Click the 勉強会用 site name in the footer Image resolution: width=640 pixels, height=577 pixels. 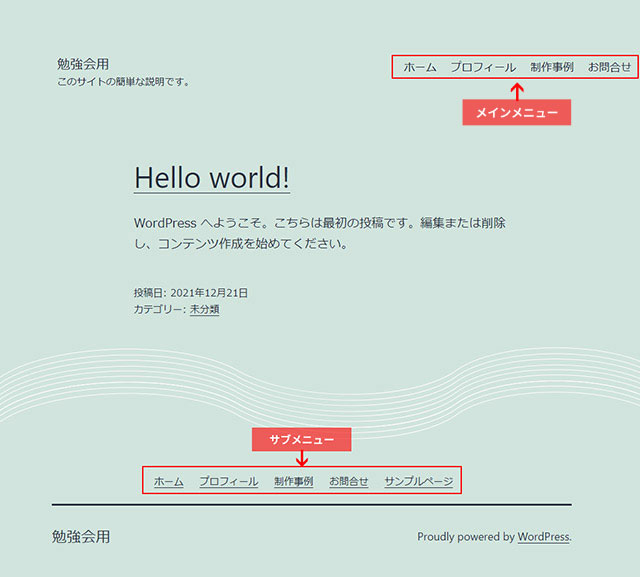pyautogui.click(x=81, y=537)
